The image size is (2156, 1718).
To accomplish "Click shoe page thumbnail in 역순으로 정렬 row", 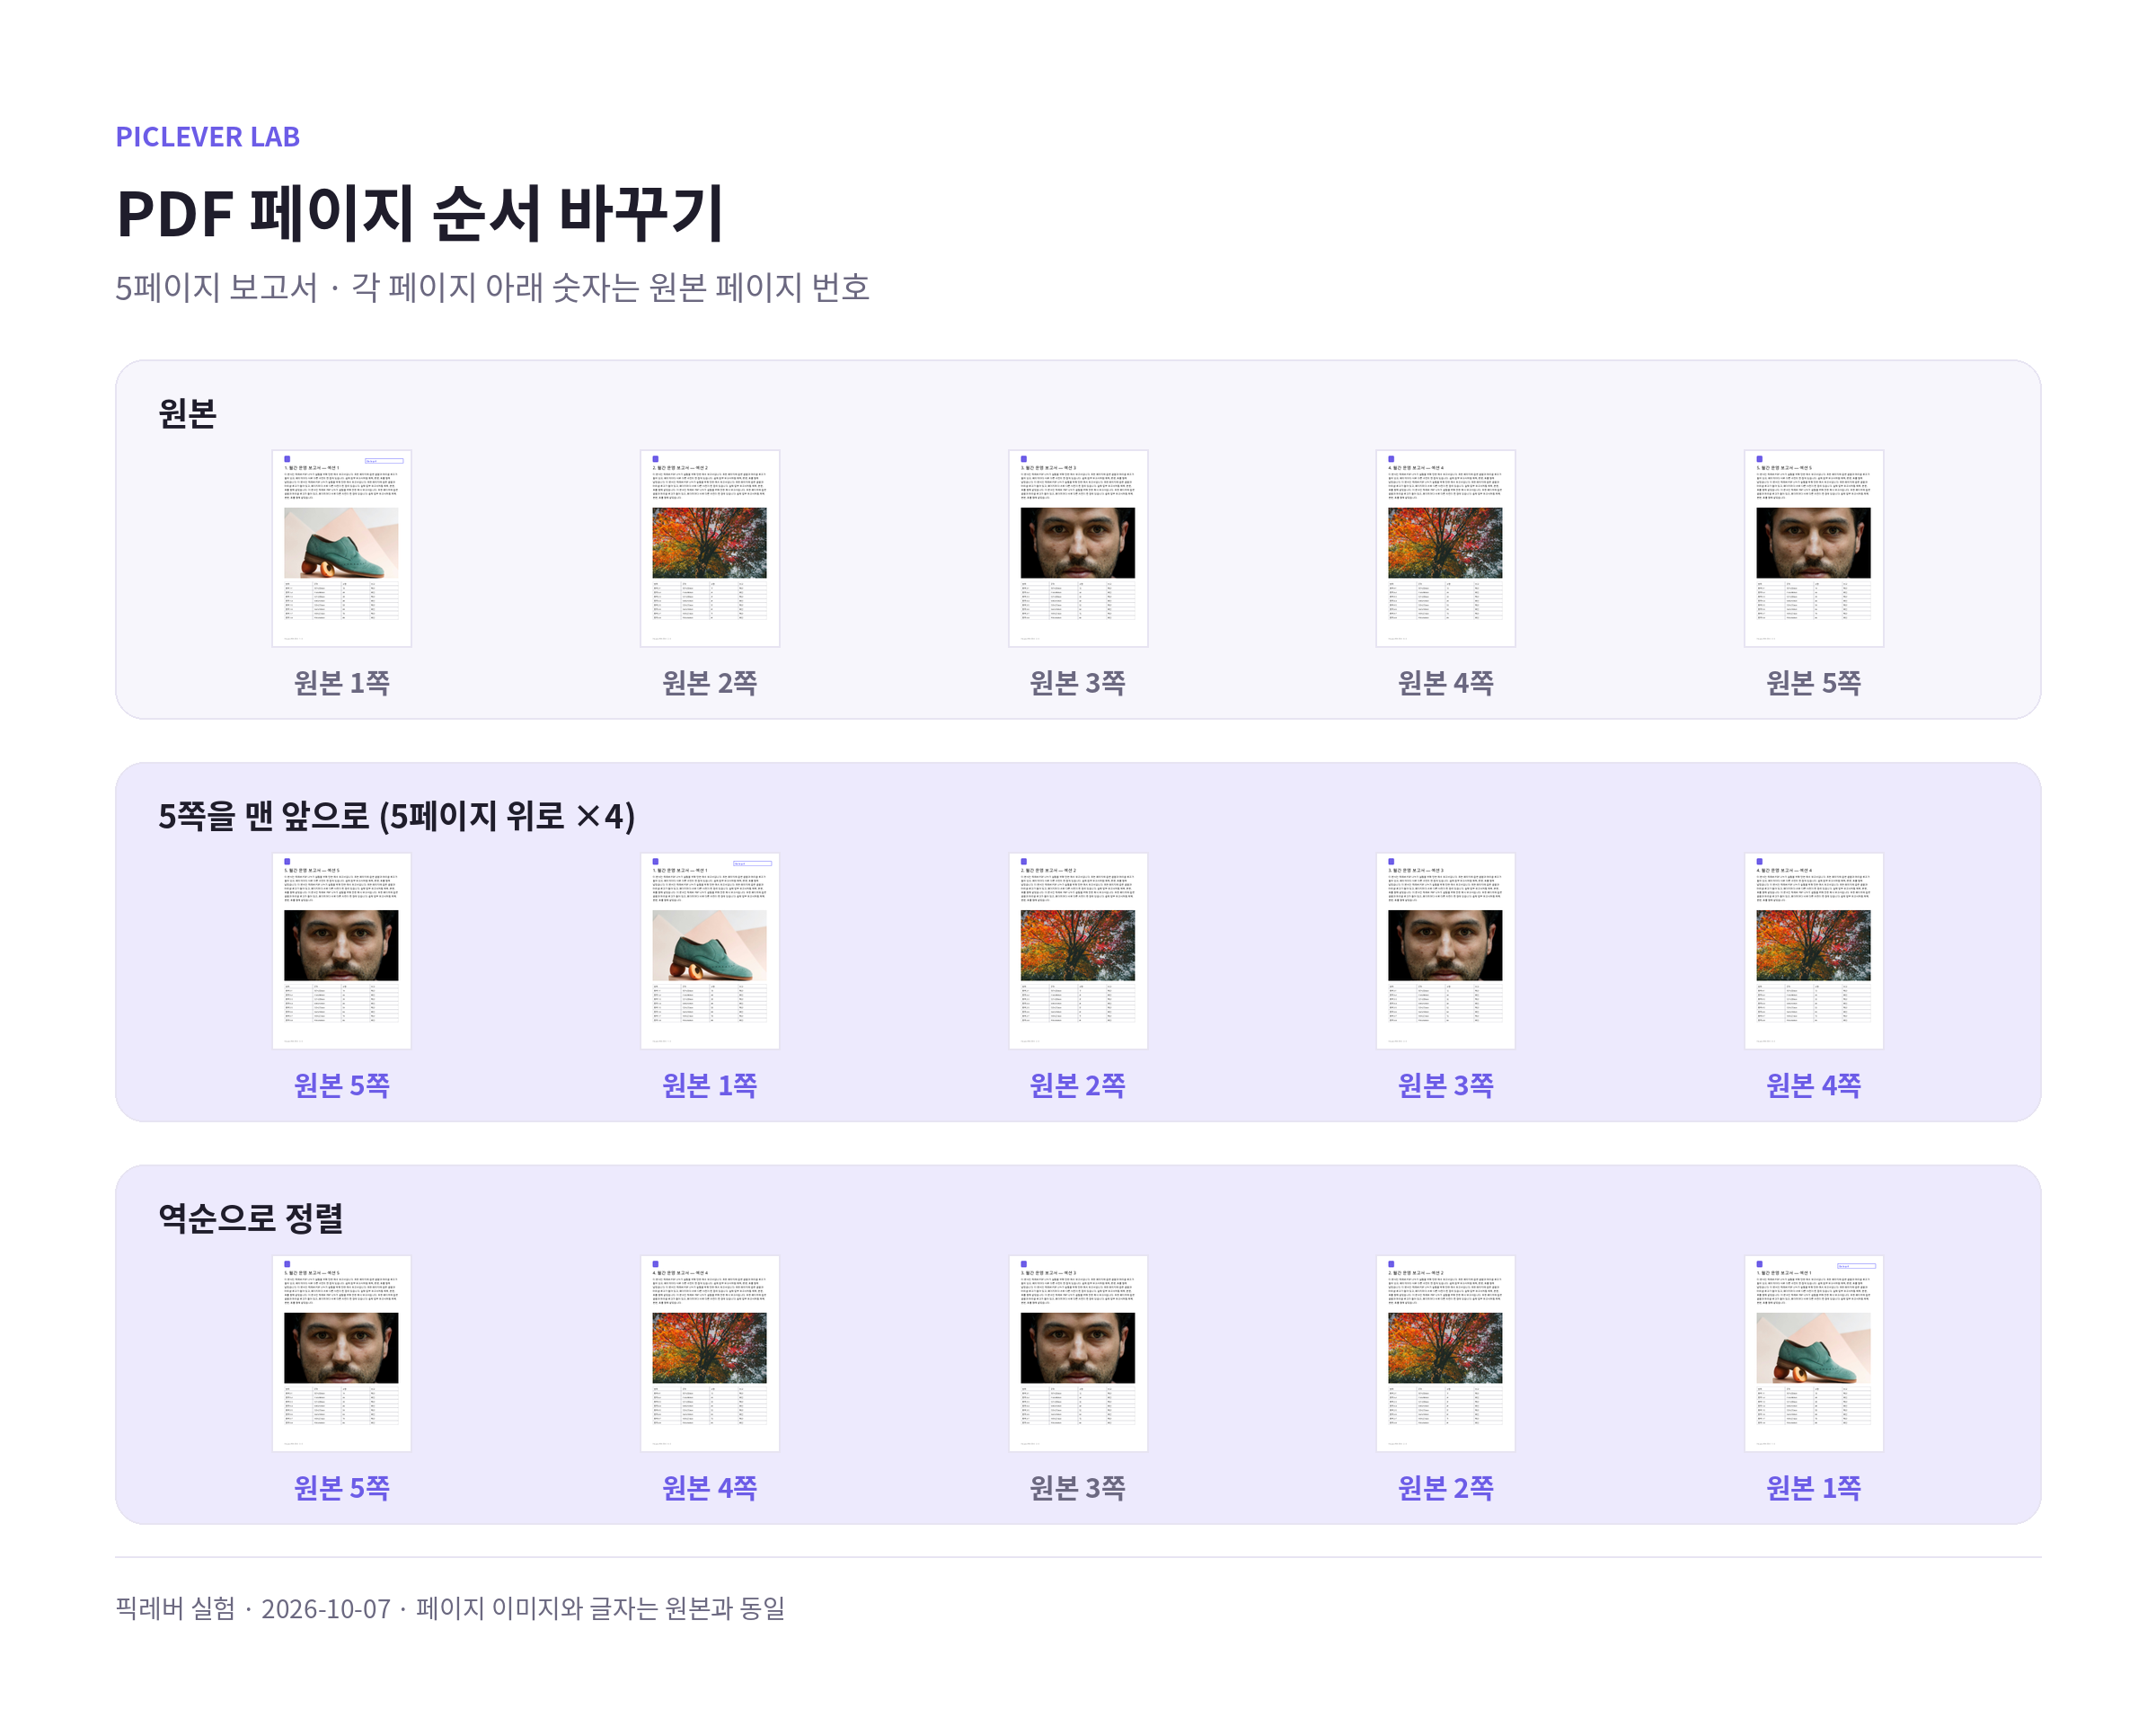I will [1813, 1353].
